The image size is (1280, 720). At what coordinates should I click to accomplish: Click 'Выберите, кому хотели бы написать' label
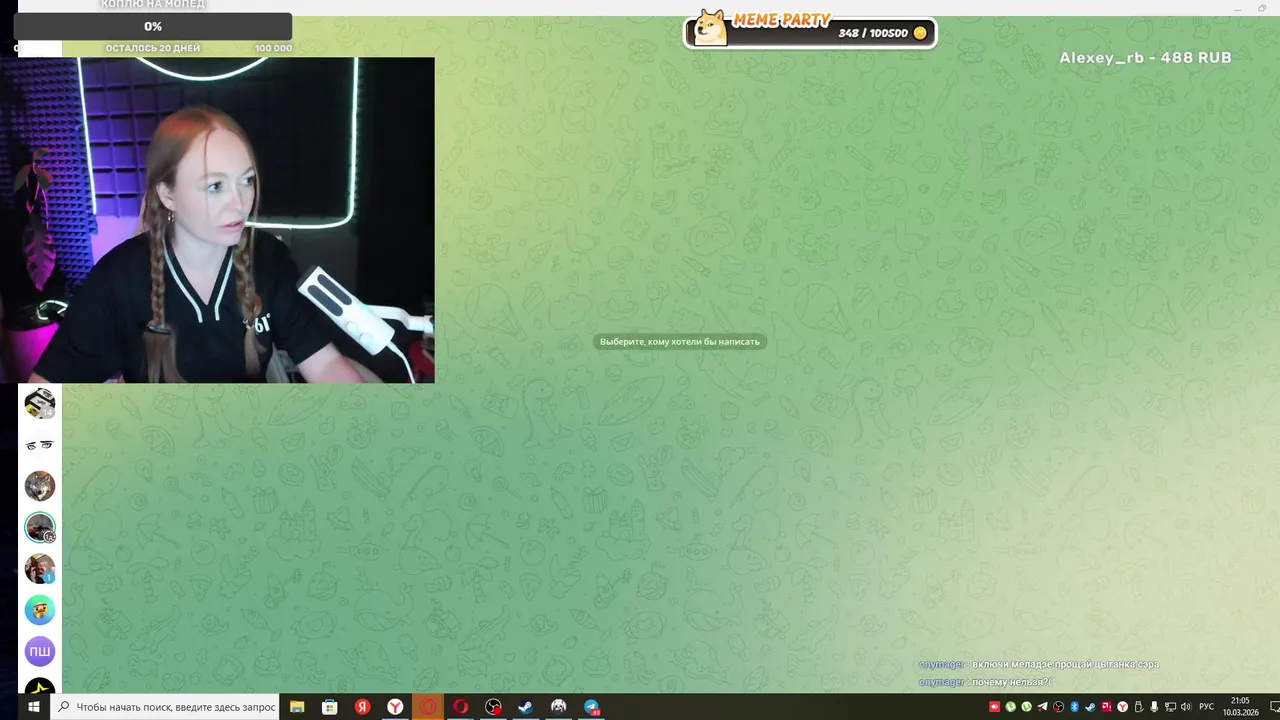(680, 342)
